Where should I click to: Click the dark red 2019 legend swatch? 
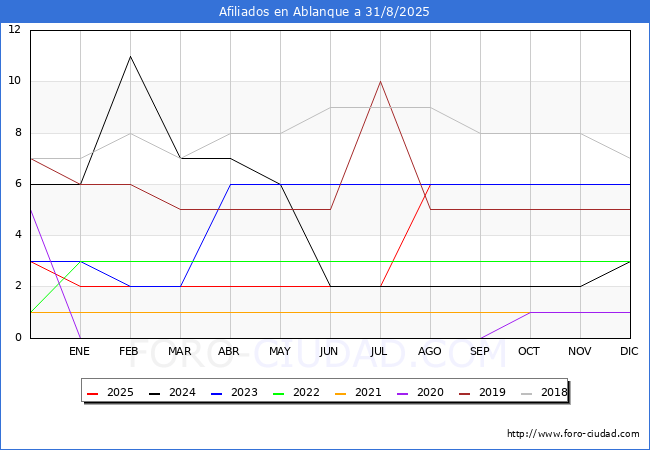(x=464, y=393)
